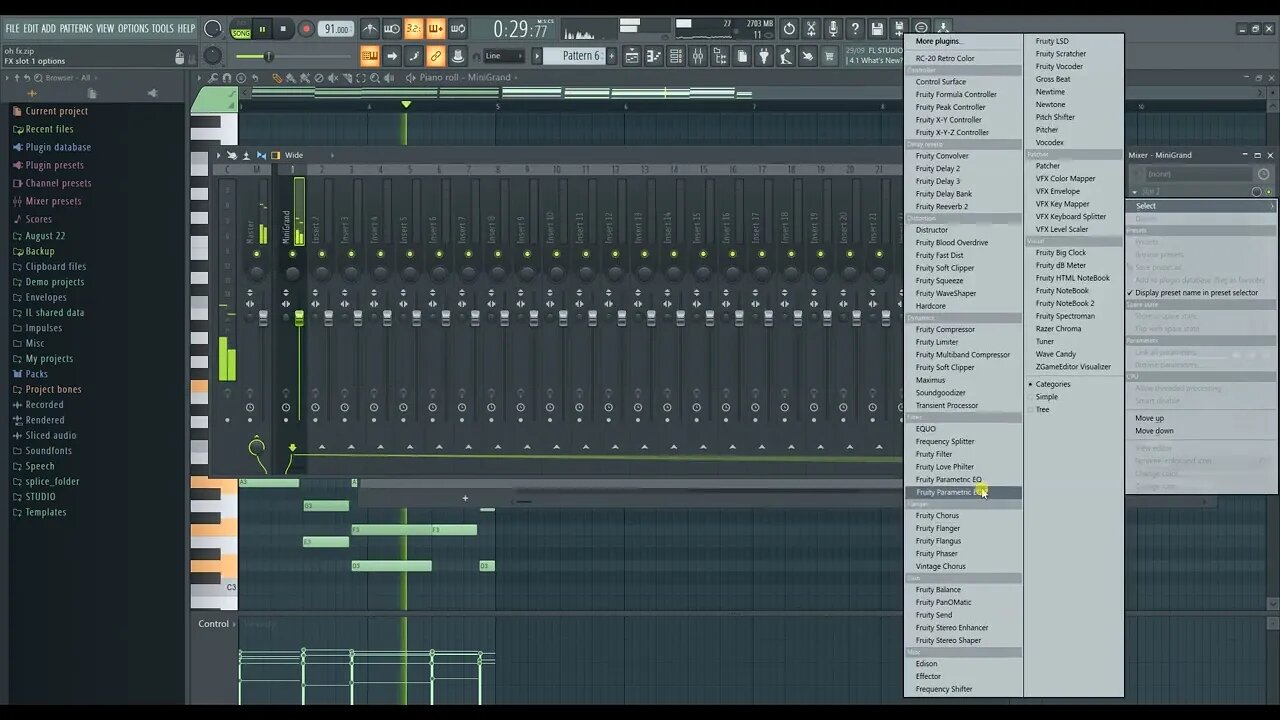Save project with the floppy disk icon
Screen dimensions: 1280x720
(x=877, y=29)
